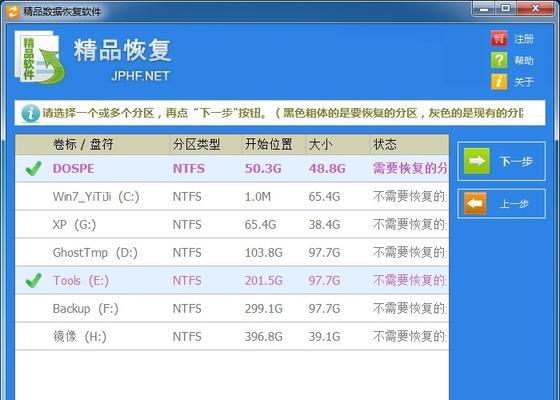Click the orange 关于 info icon
This screenshot has height=400, width=560.
[499, 82]
